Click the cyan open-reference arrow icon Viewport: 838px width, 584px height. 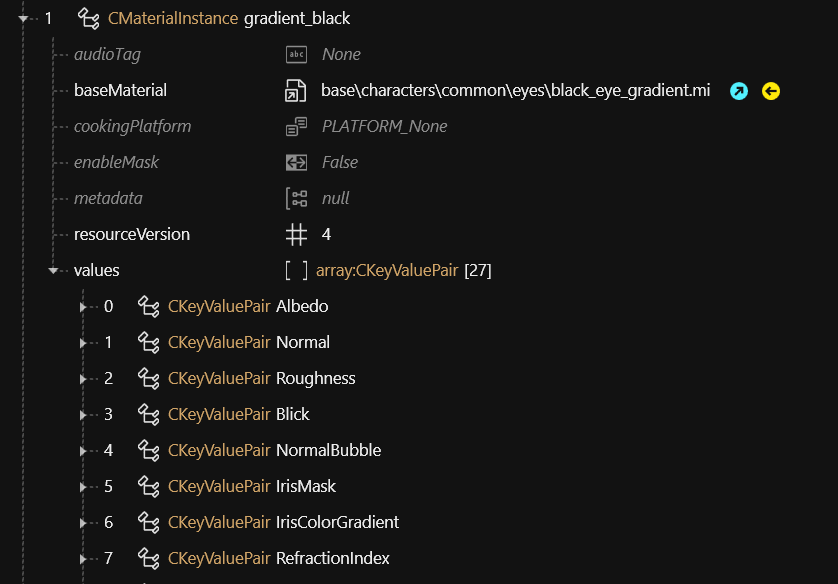[x=739, y=91]
